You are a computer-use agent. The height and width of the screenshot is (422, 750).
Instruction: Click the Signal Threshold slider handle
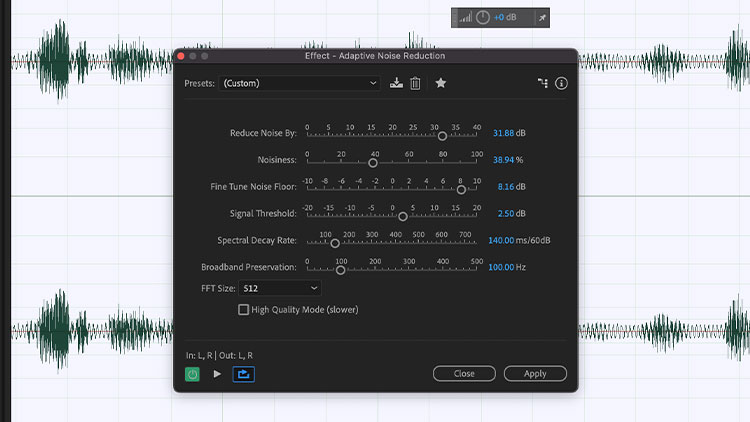click(x=403, y=217)
